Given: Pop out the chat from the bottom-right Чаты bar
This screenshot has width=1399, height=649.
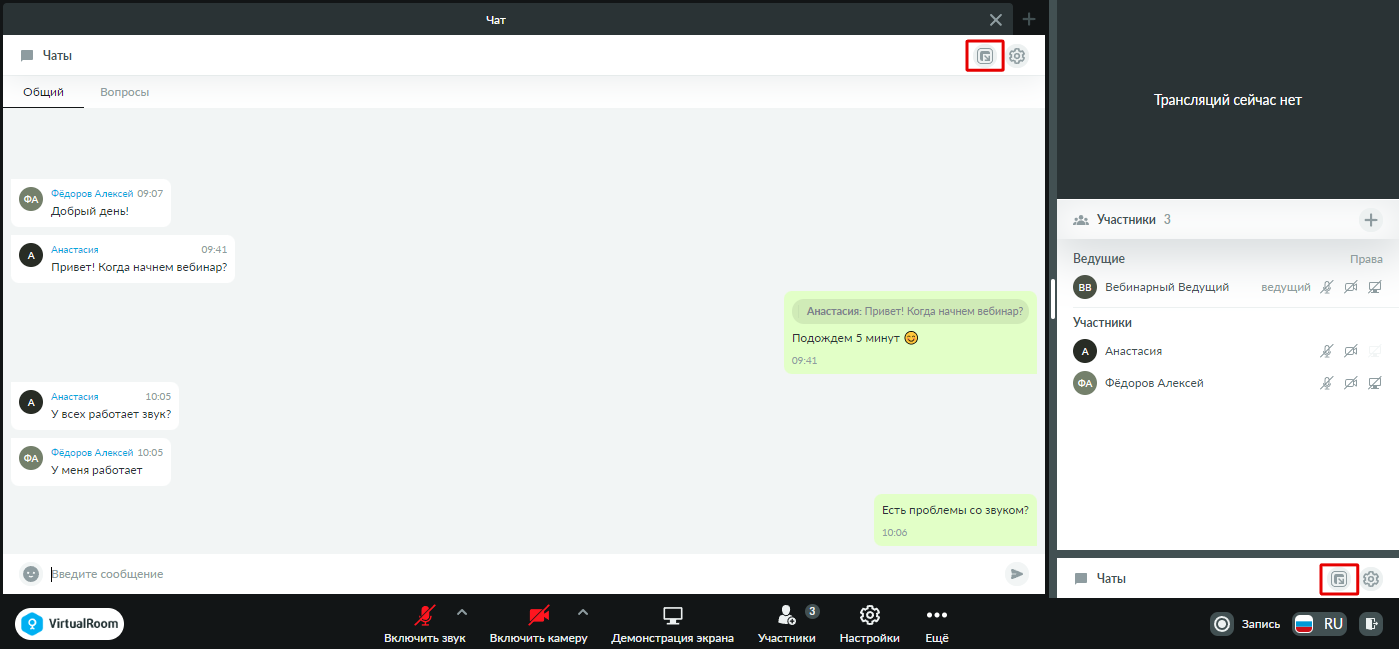Looking at the screenshot, I should click(x=1339, y=579).
